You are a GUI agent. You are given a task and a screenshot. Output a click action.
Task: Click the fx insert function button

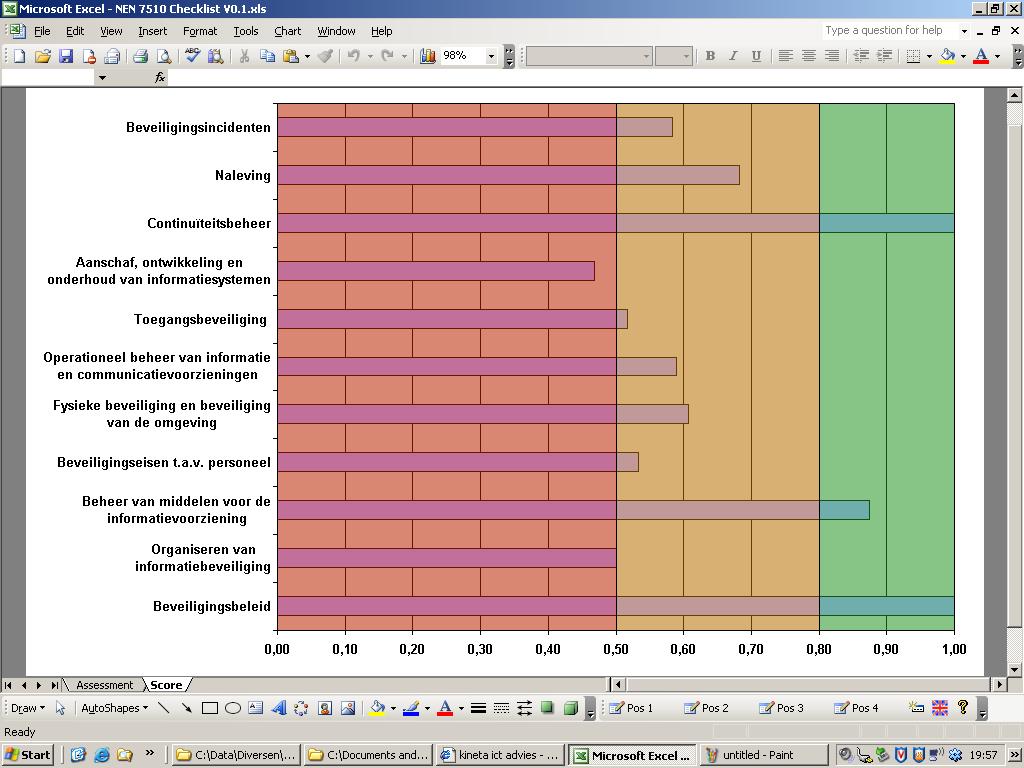point(160,78)
